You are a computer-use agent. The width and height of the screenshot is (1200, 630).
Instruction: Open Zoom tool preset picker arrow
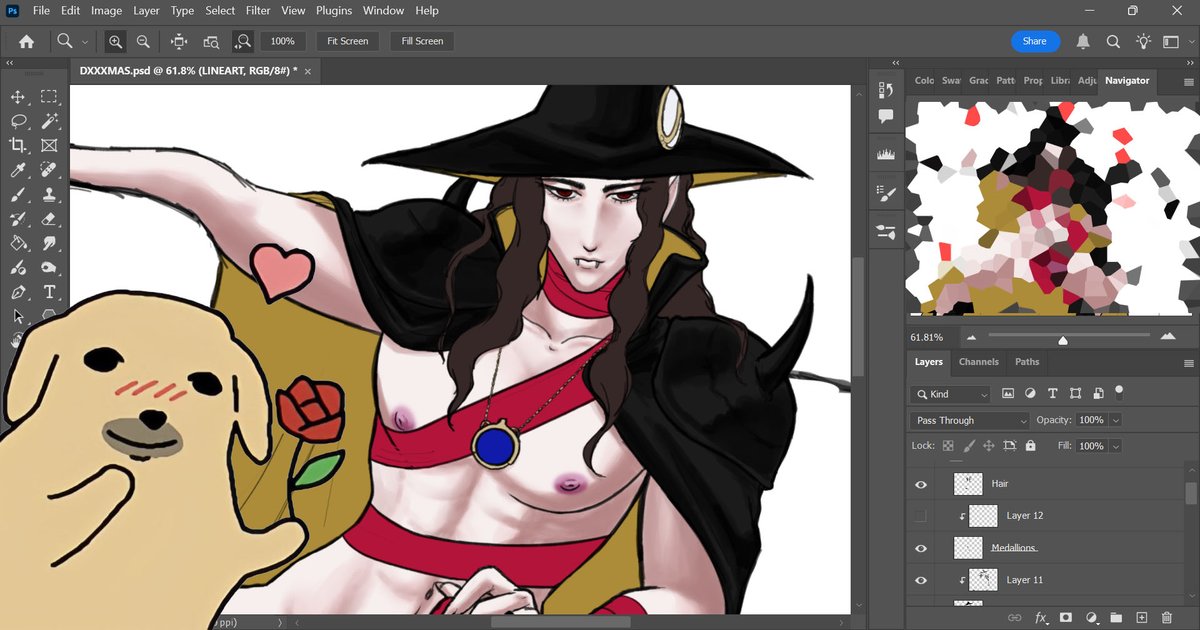click(85, 42)
